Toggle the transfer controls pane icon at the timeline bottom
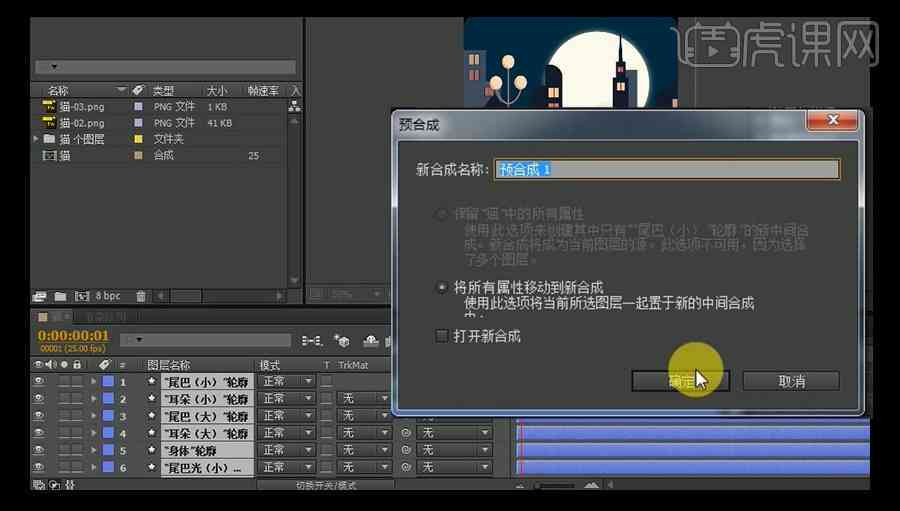 coord(55,485)
